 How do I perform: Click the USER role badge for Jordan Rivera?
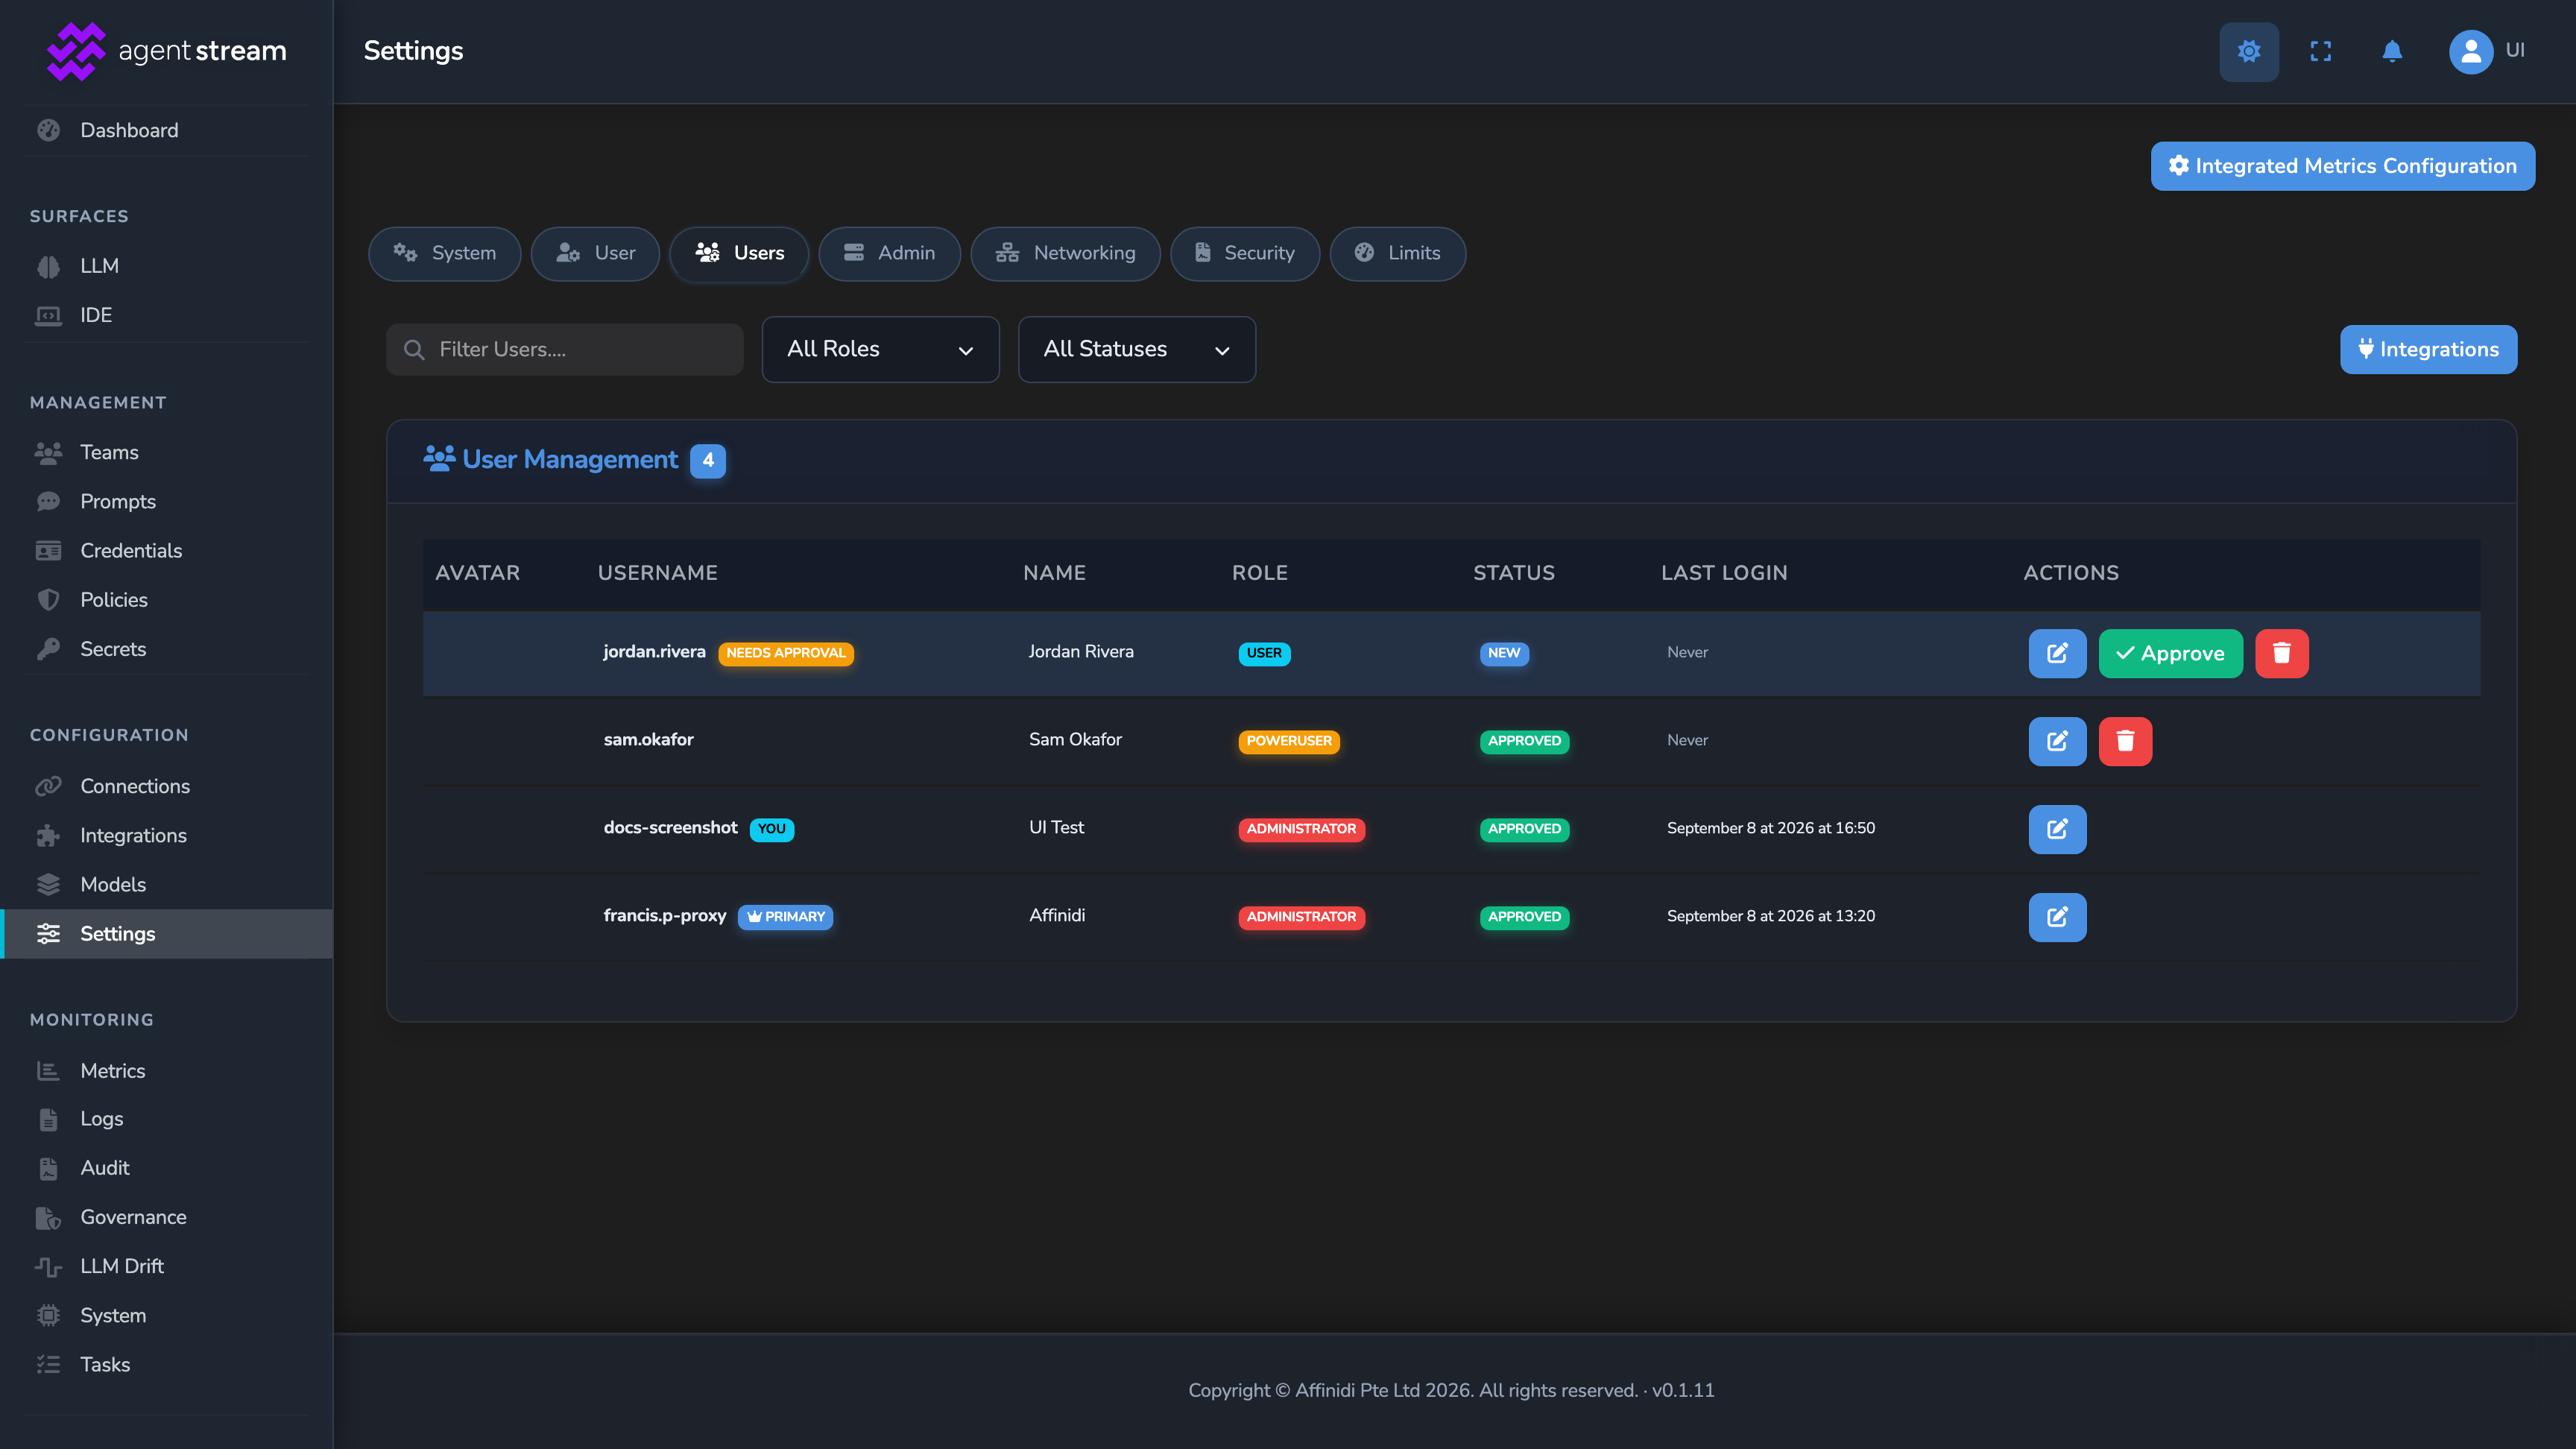(x=1264, y=653)
